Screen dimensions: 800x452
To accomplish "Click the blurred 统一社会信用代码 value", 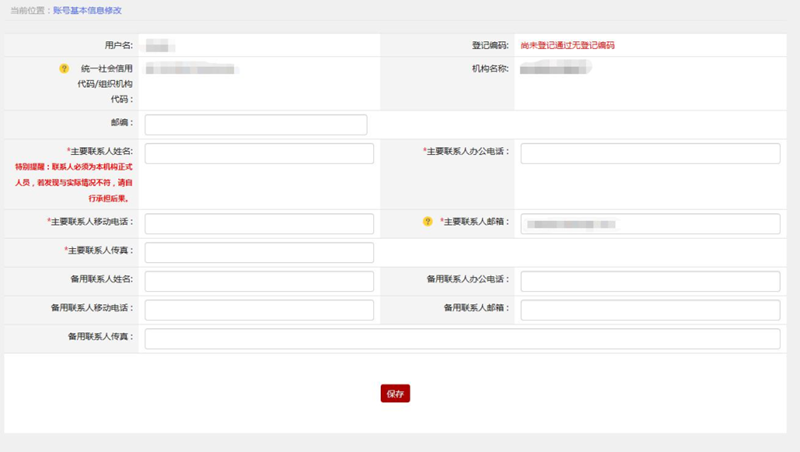I will tap(190, 69).
